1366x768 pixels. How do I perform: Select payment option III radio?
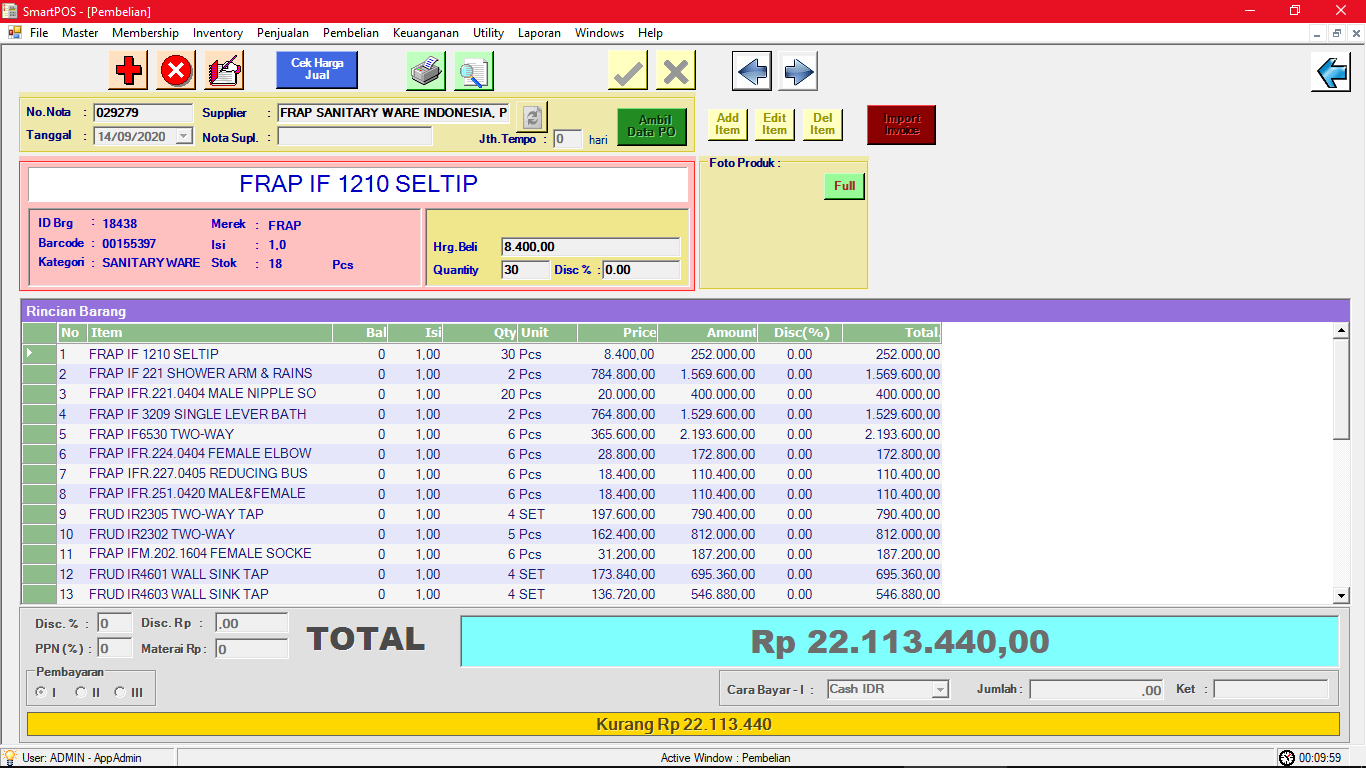pos(119,692)
